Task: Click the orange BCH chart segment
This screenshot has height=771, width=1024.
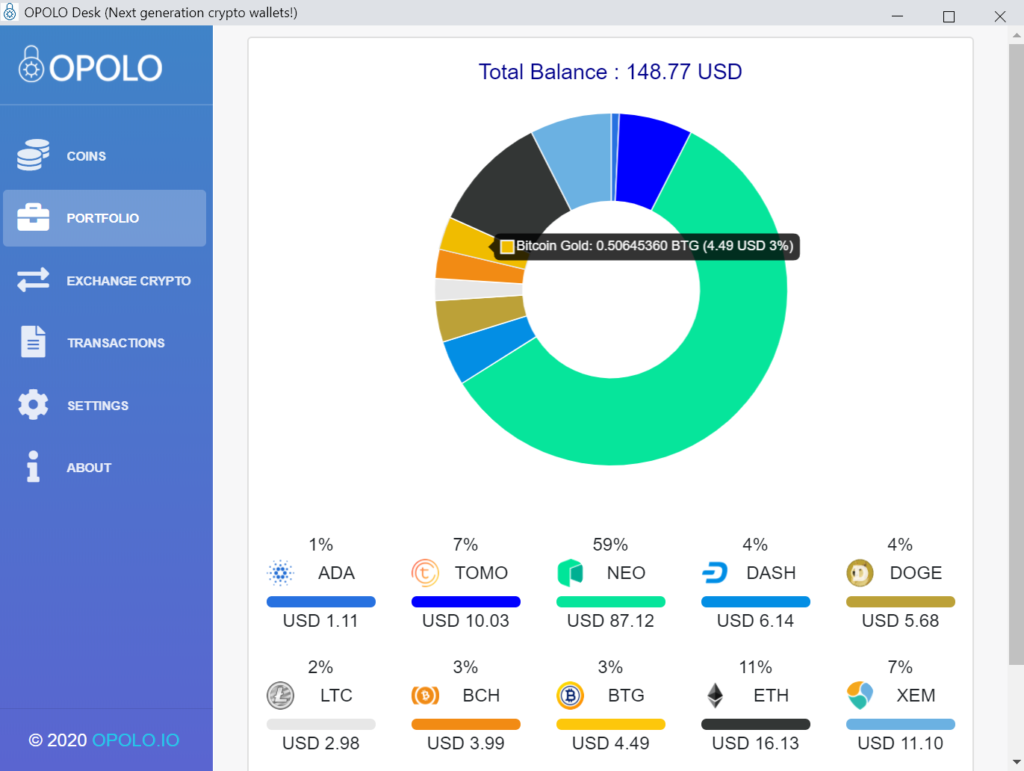Action: point(479,266)
